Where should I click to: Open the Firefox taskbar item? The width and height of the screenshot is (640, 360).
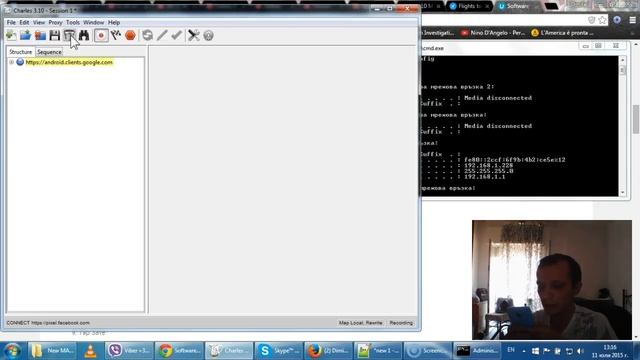(x=329, y=351)
